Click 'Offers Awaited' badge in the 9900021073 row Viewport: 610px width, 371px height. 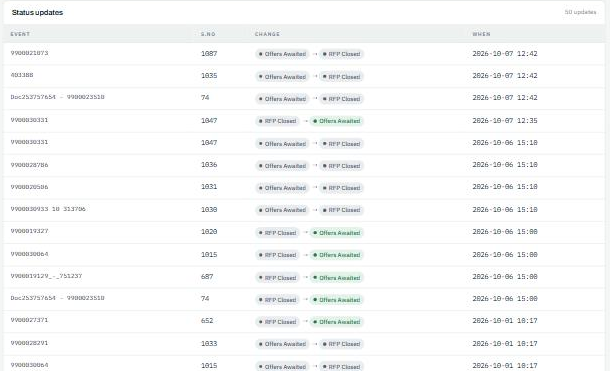(282, 54)
